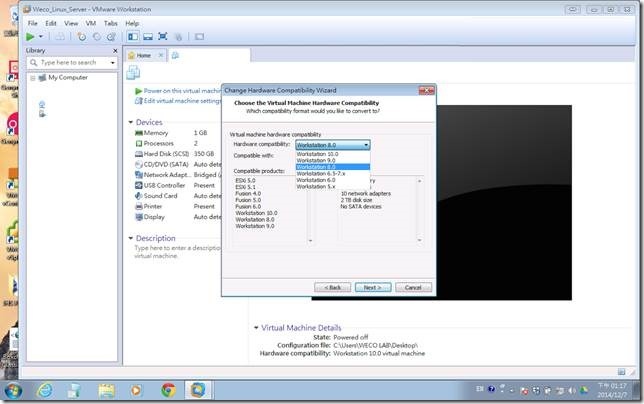
Task: Open the File menu
Action: pyautogui.click(x=32, y=23)
